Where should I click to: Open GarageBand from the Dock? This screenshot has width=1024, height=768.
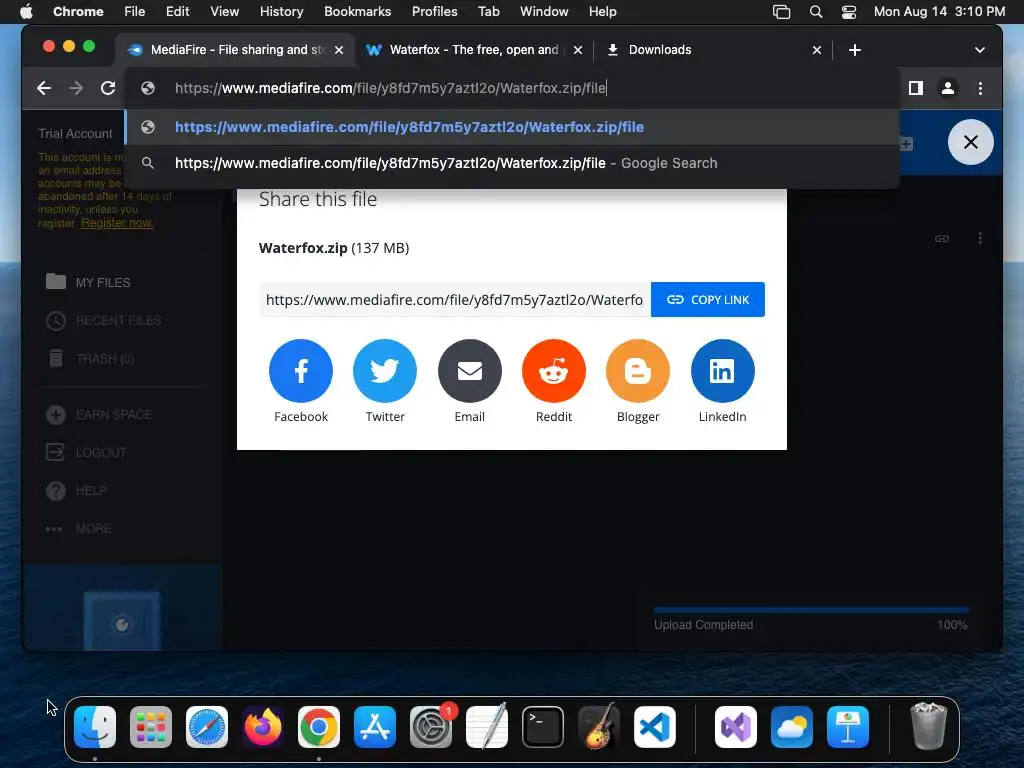coord(599,727)
